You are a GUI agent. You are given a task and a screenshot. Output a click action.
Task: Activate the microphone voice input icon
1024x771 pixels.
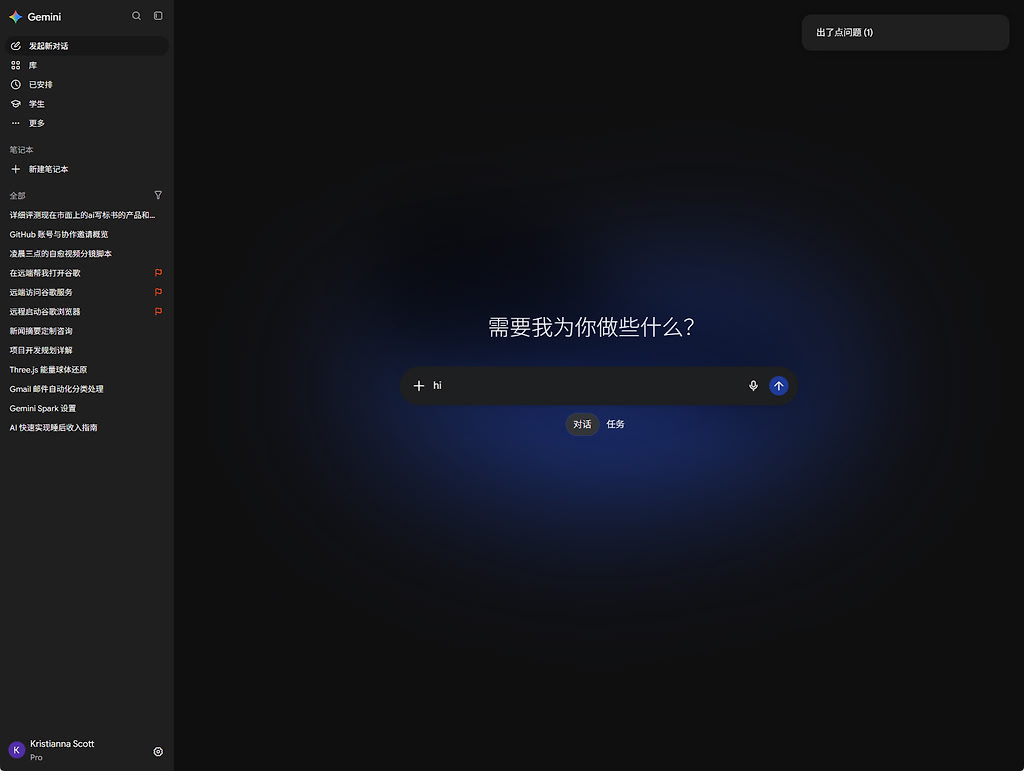tap(753, 386)
